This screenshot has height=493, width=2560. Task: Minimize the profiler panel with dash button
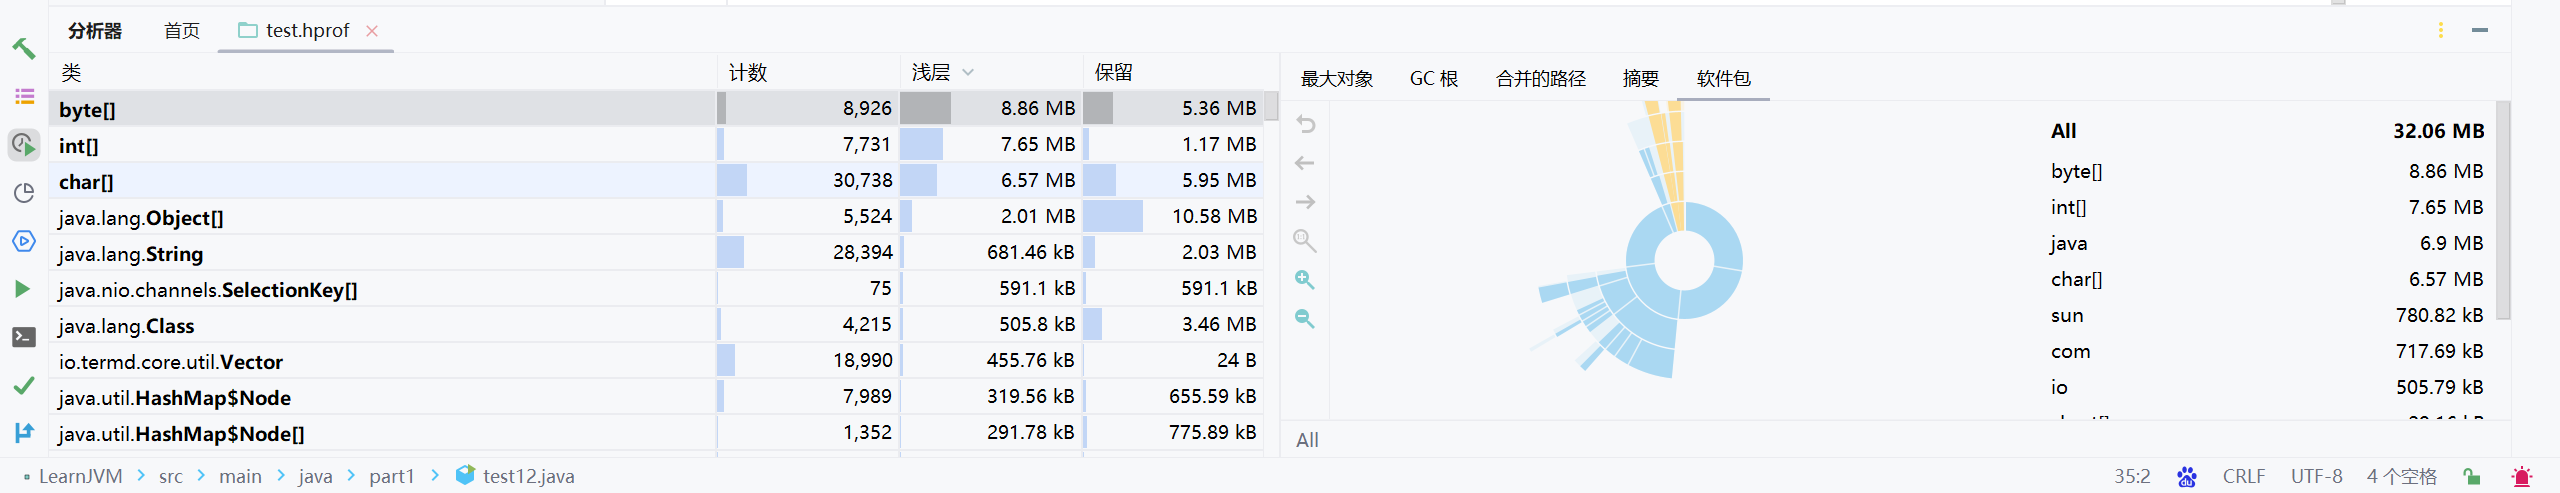[x=2480, y=30]
